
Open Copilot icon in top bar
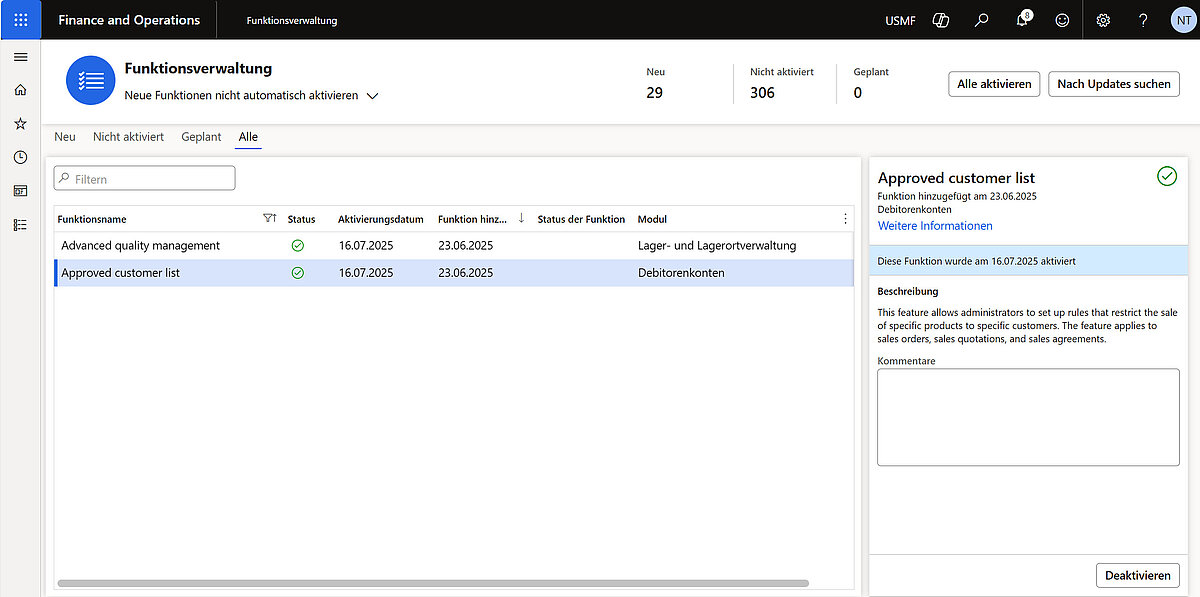click(x=940, y=20)
